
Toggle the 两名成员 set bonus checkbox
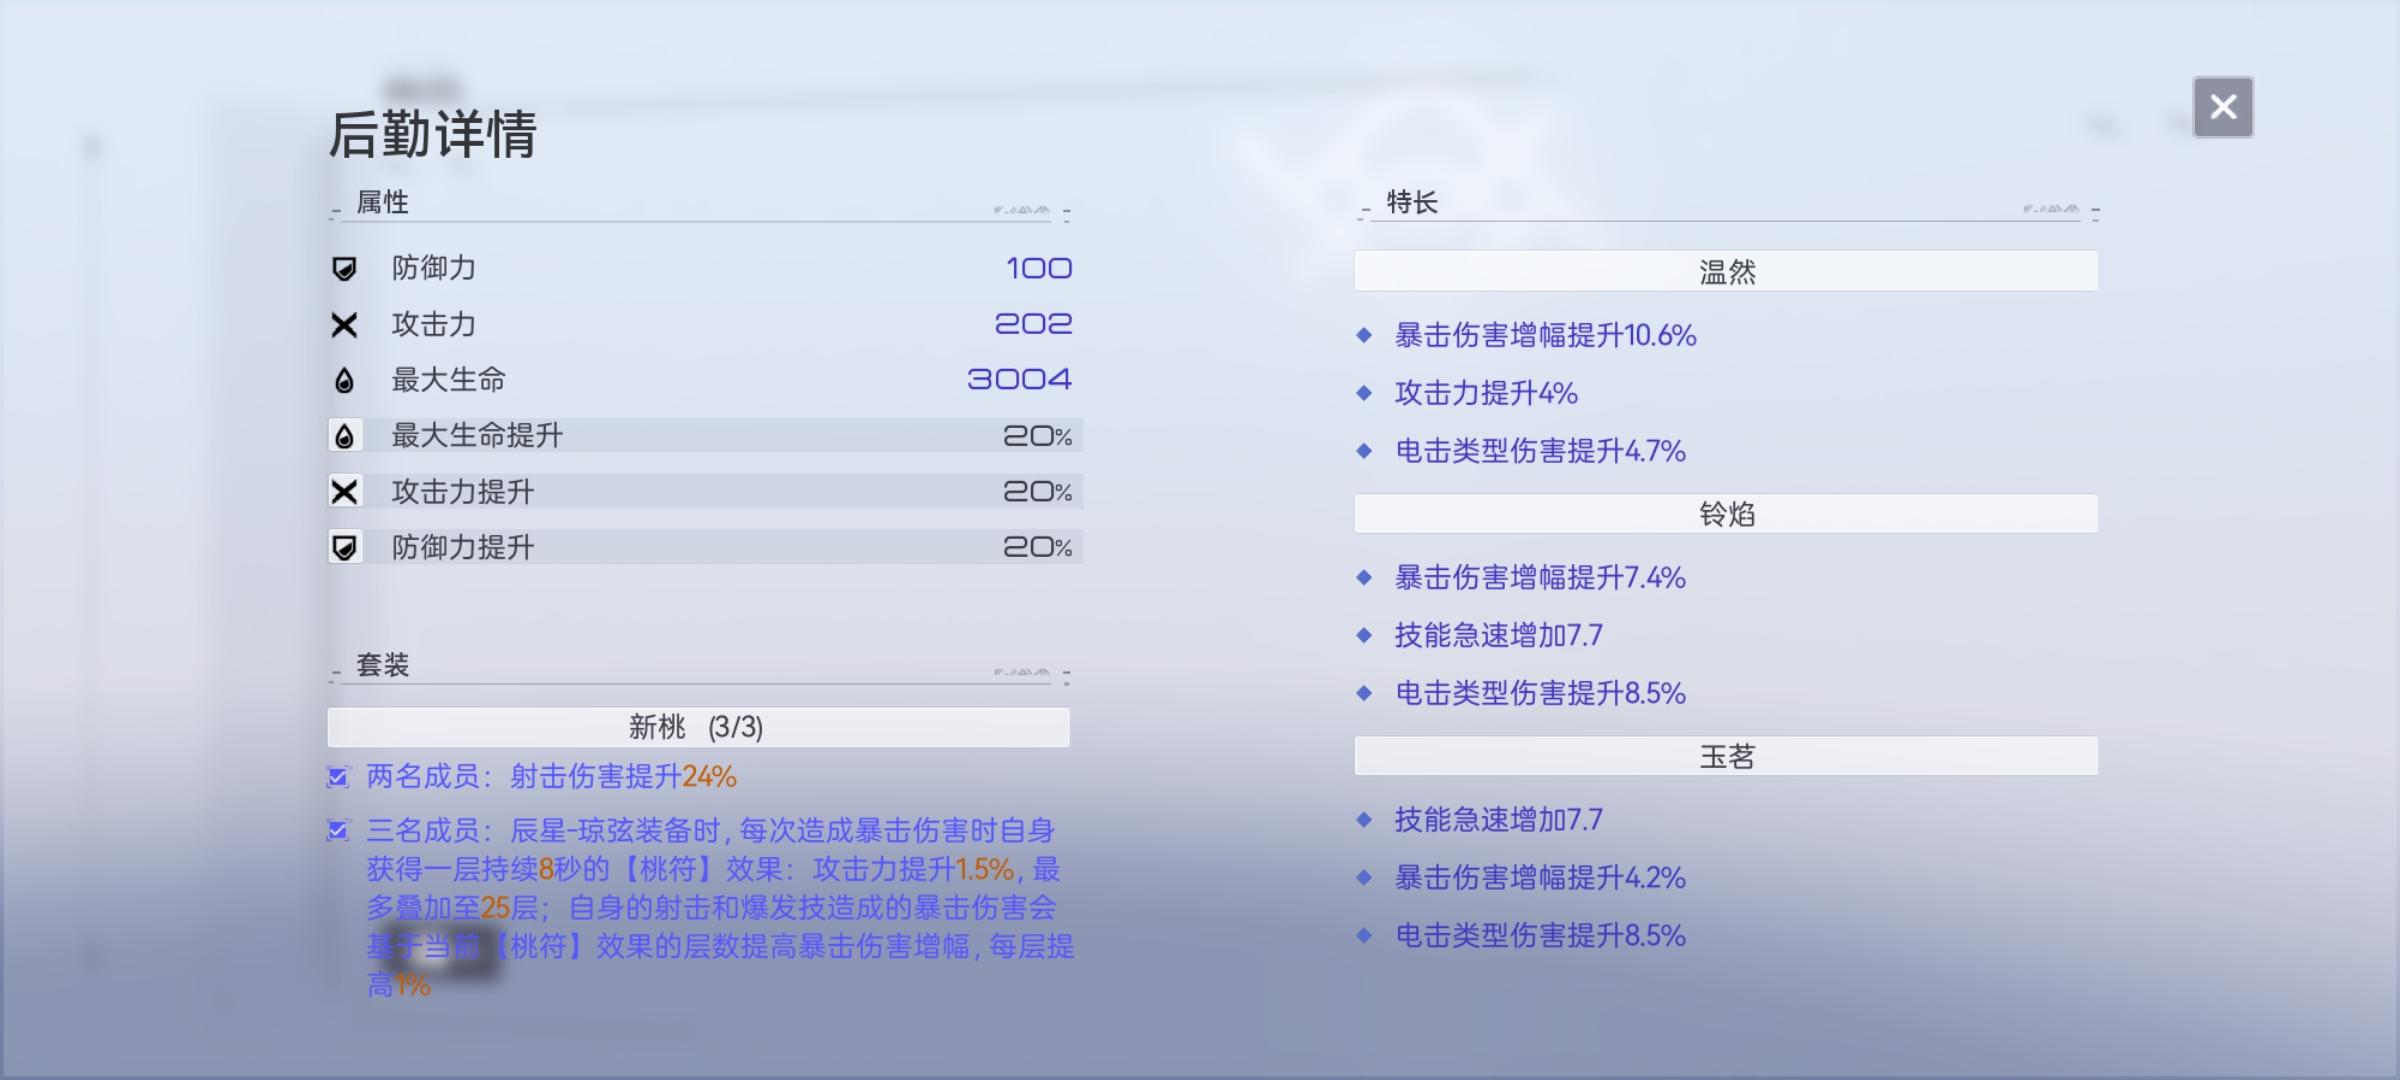click(x=338, y=777)
